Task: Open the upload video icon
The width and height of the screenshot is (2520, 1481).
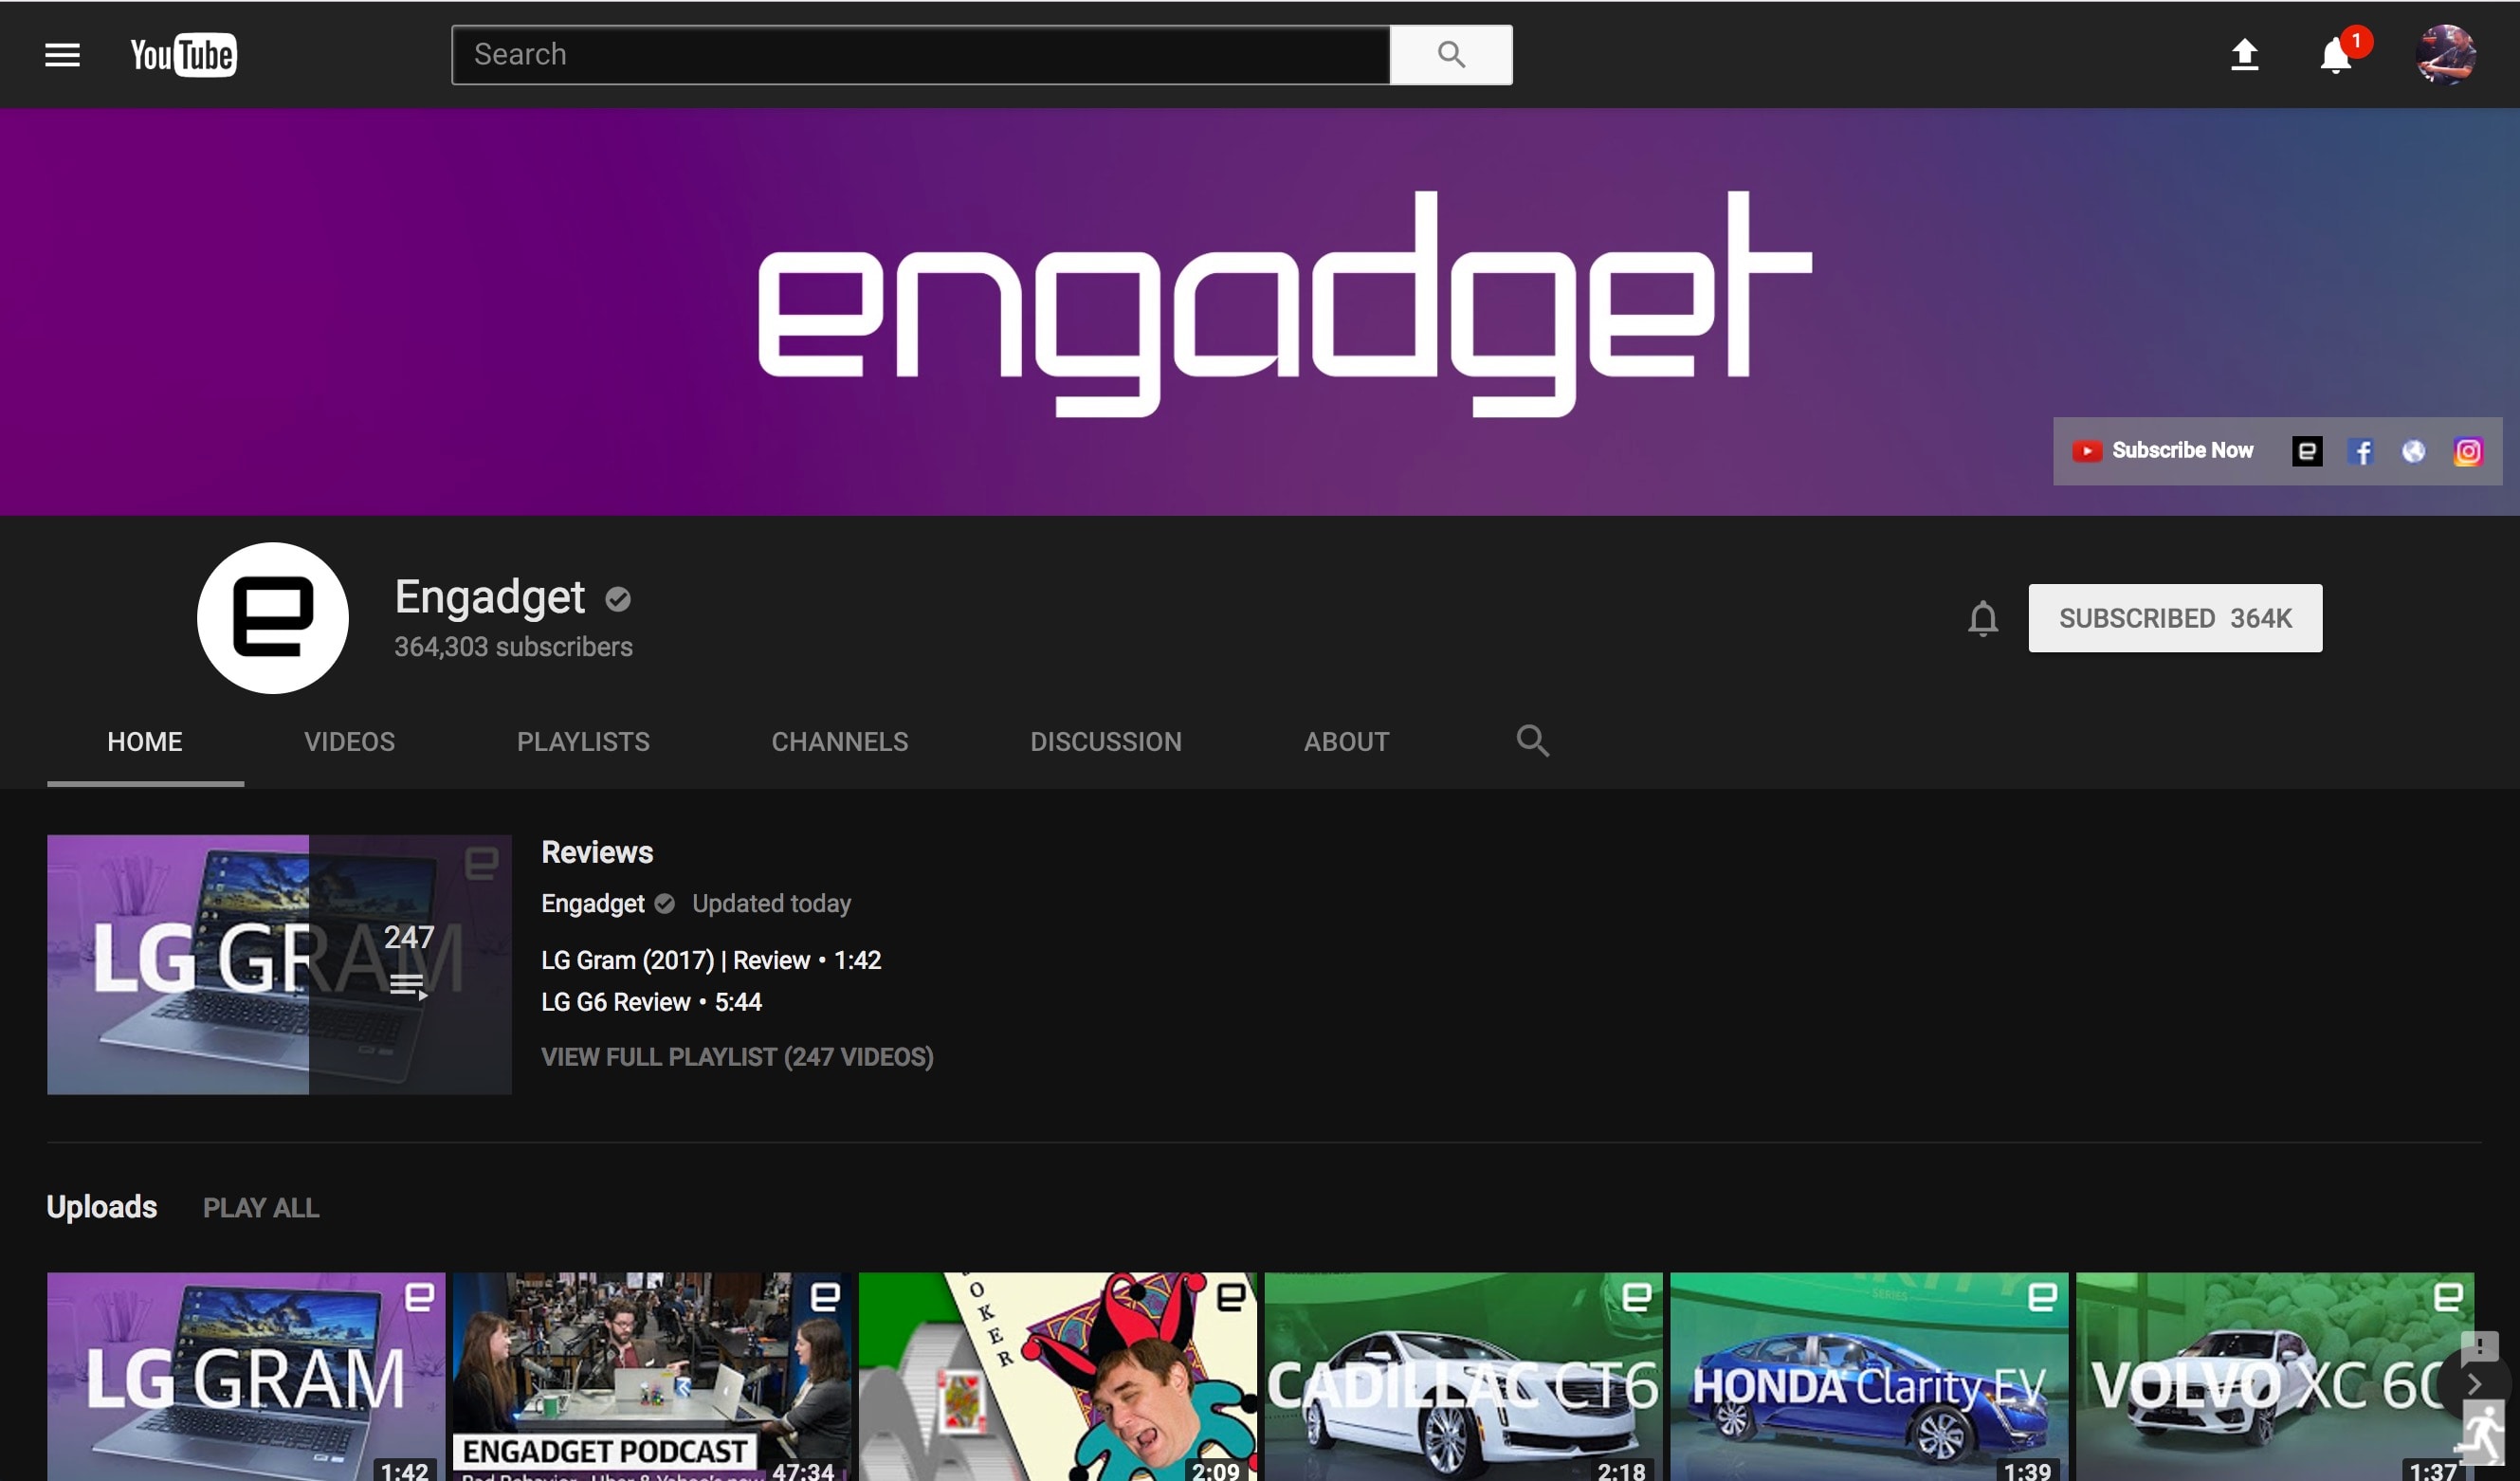Action: tap(2245, 54)
